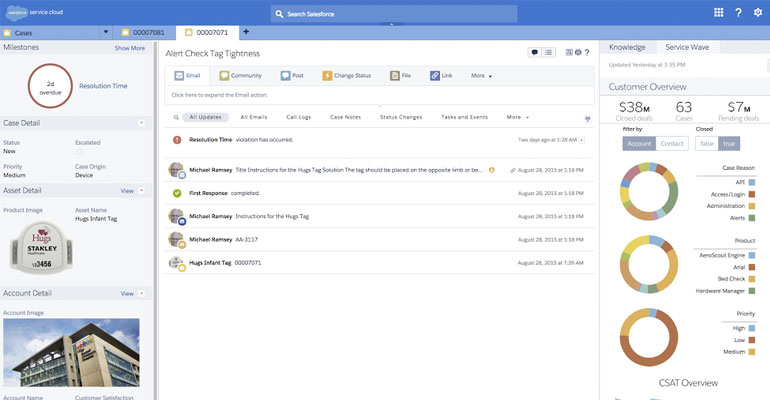Click the Alerts legend color swatch
The height and width of the screenshot is (400, 770).
(x=751, y=218)
